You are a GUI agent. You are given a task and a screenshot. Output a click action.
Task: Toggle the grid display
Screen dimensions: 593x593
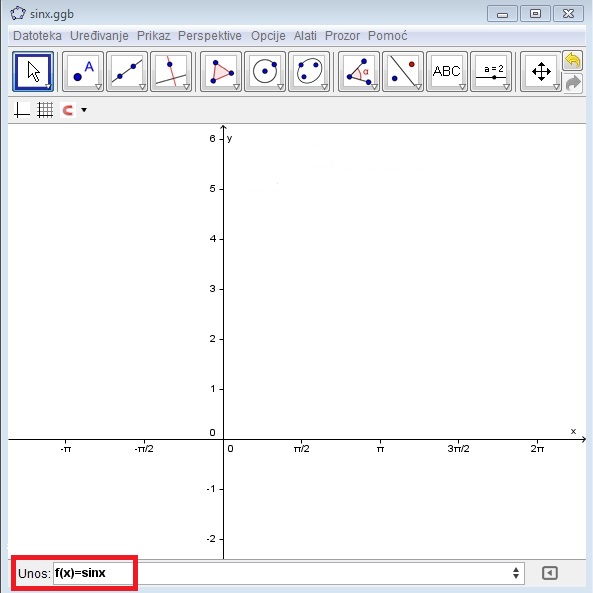(x=45, y=110)
